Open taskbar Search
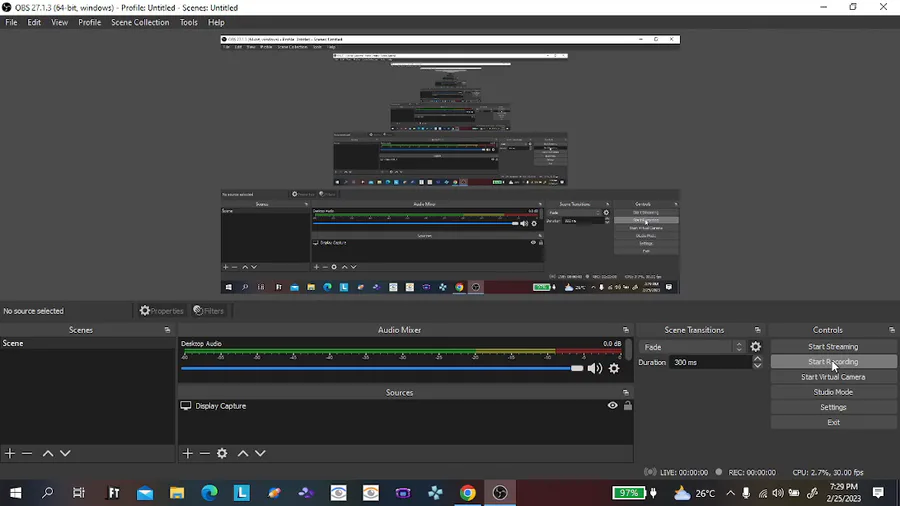This screenshot has width=900, height=506. [x=48, y=493]
